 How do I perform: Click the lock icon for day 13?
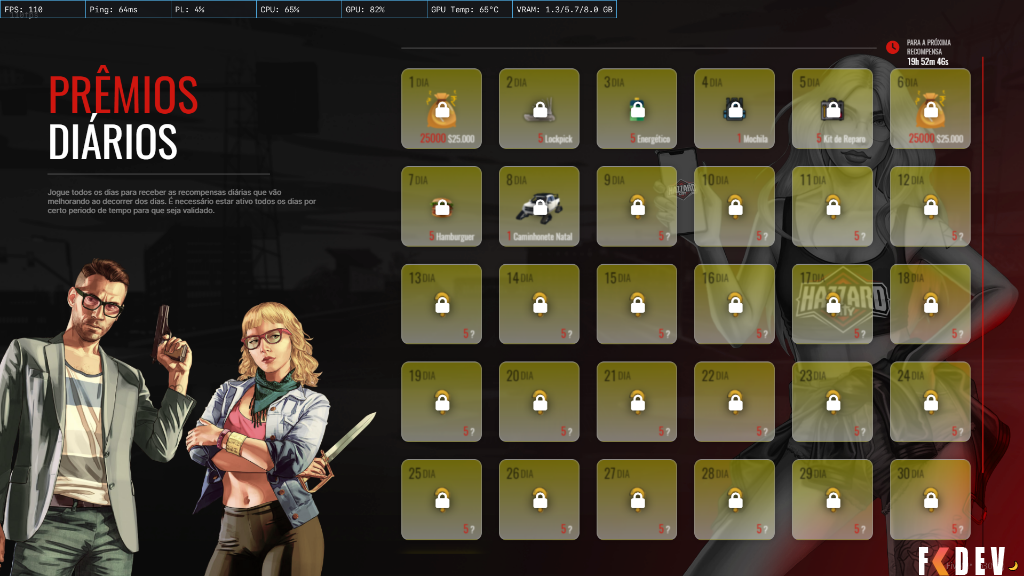click(x=442, y=304)
